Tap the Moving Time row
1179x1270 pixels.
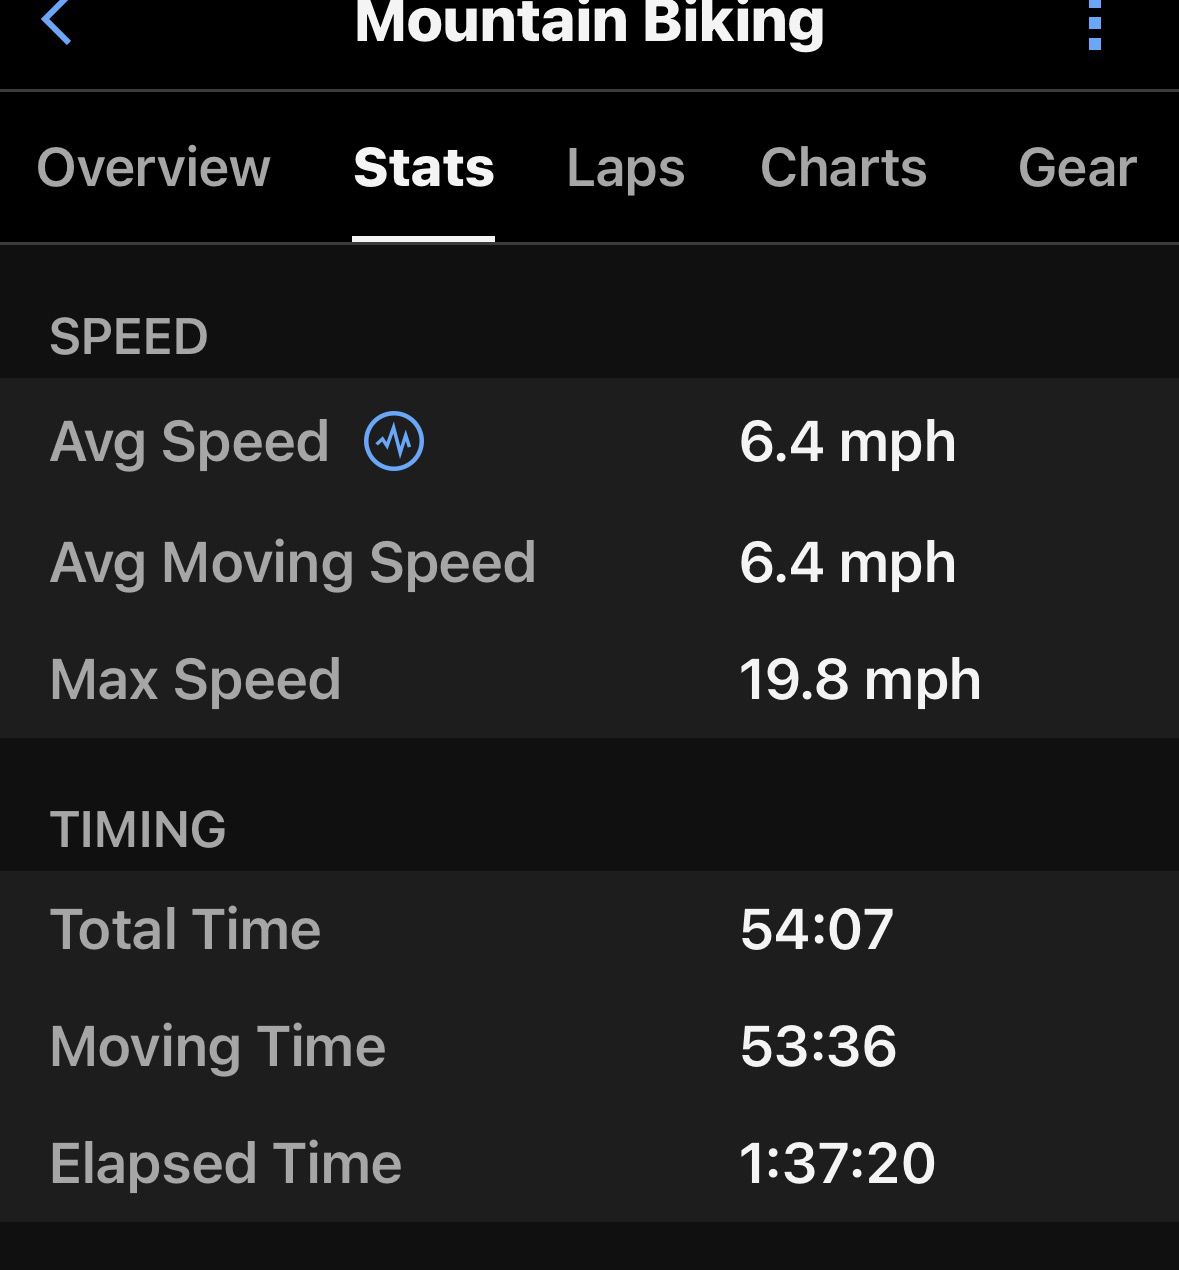pyautogui.click(x=589, y=1047)
